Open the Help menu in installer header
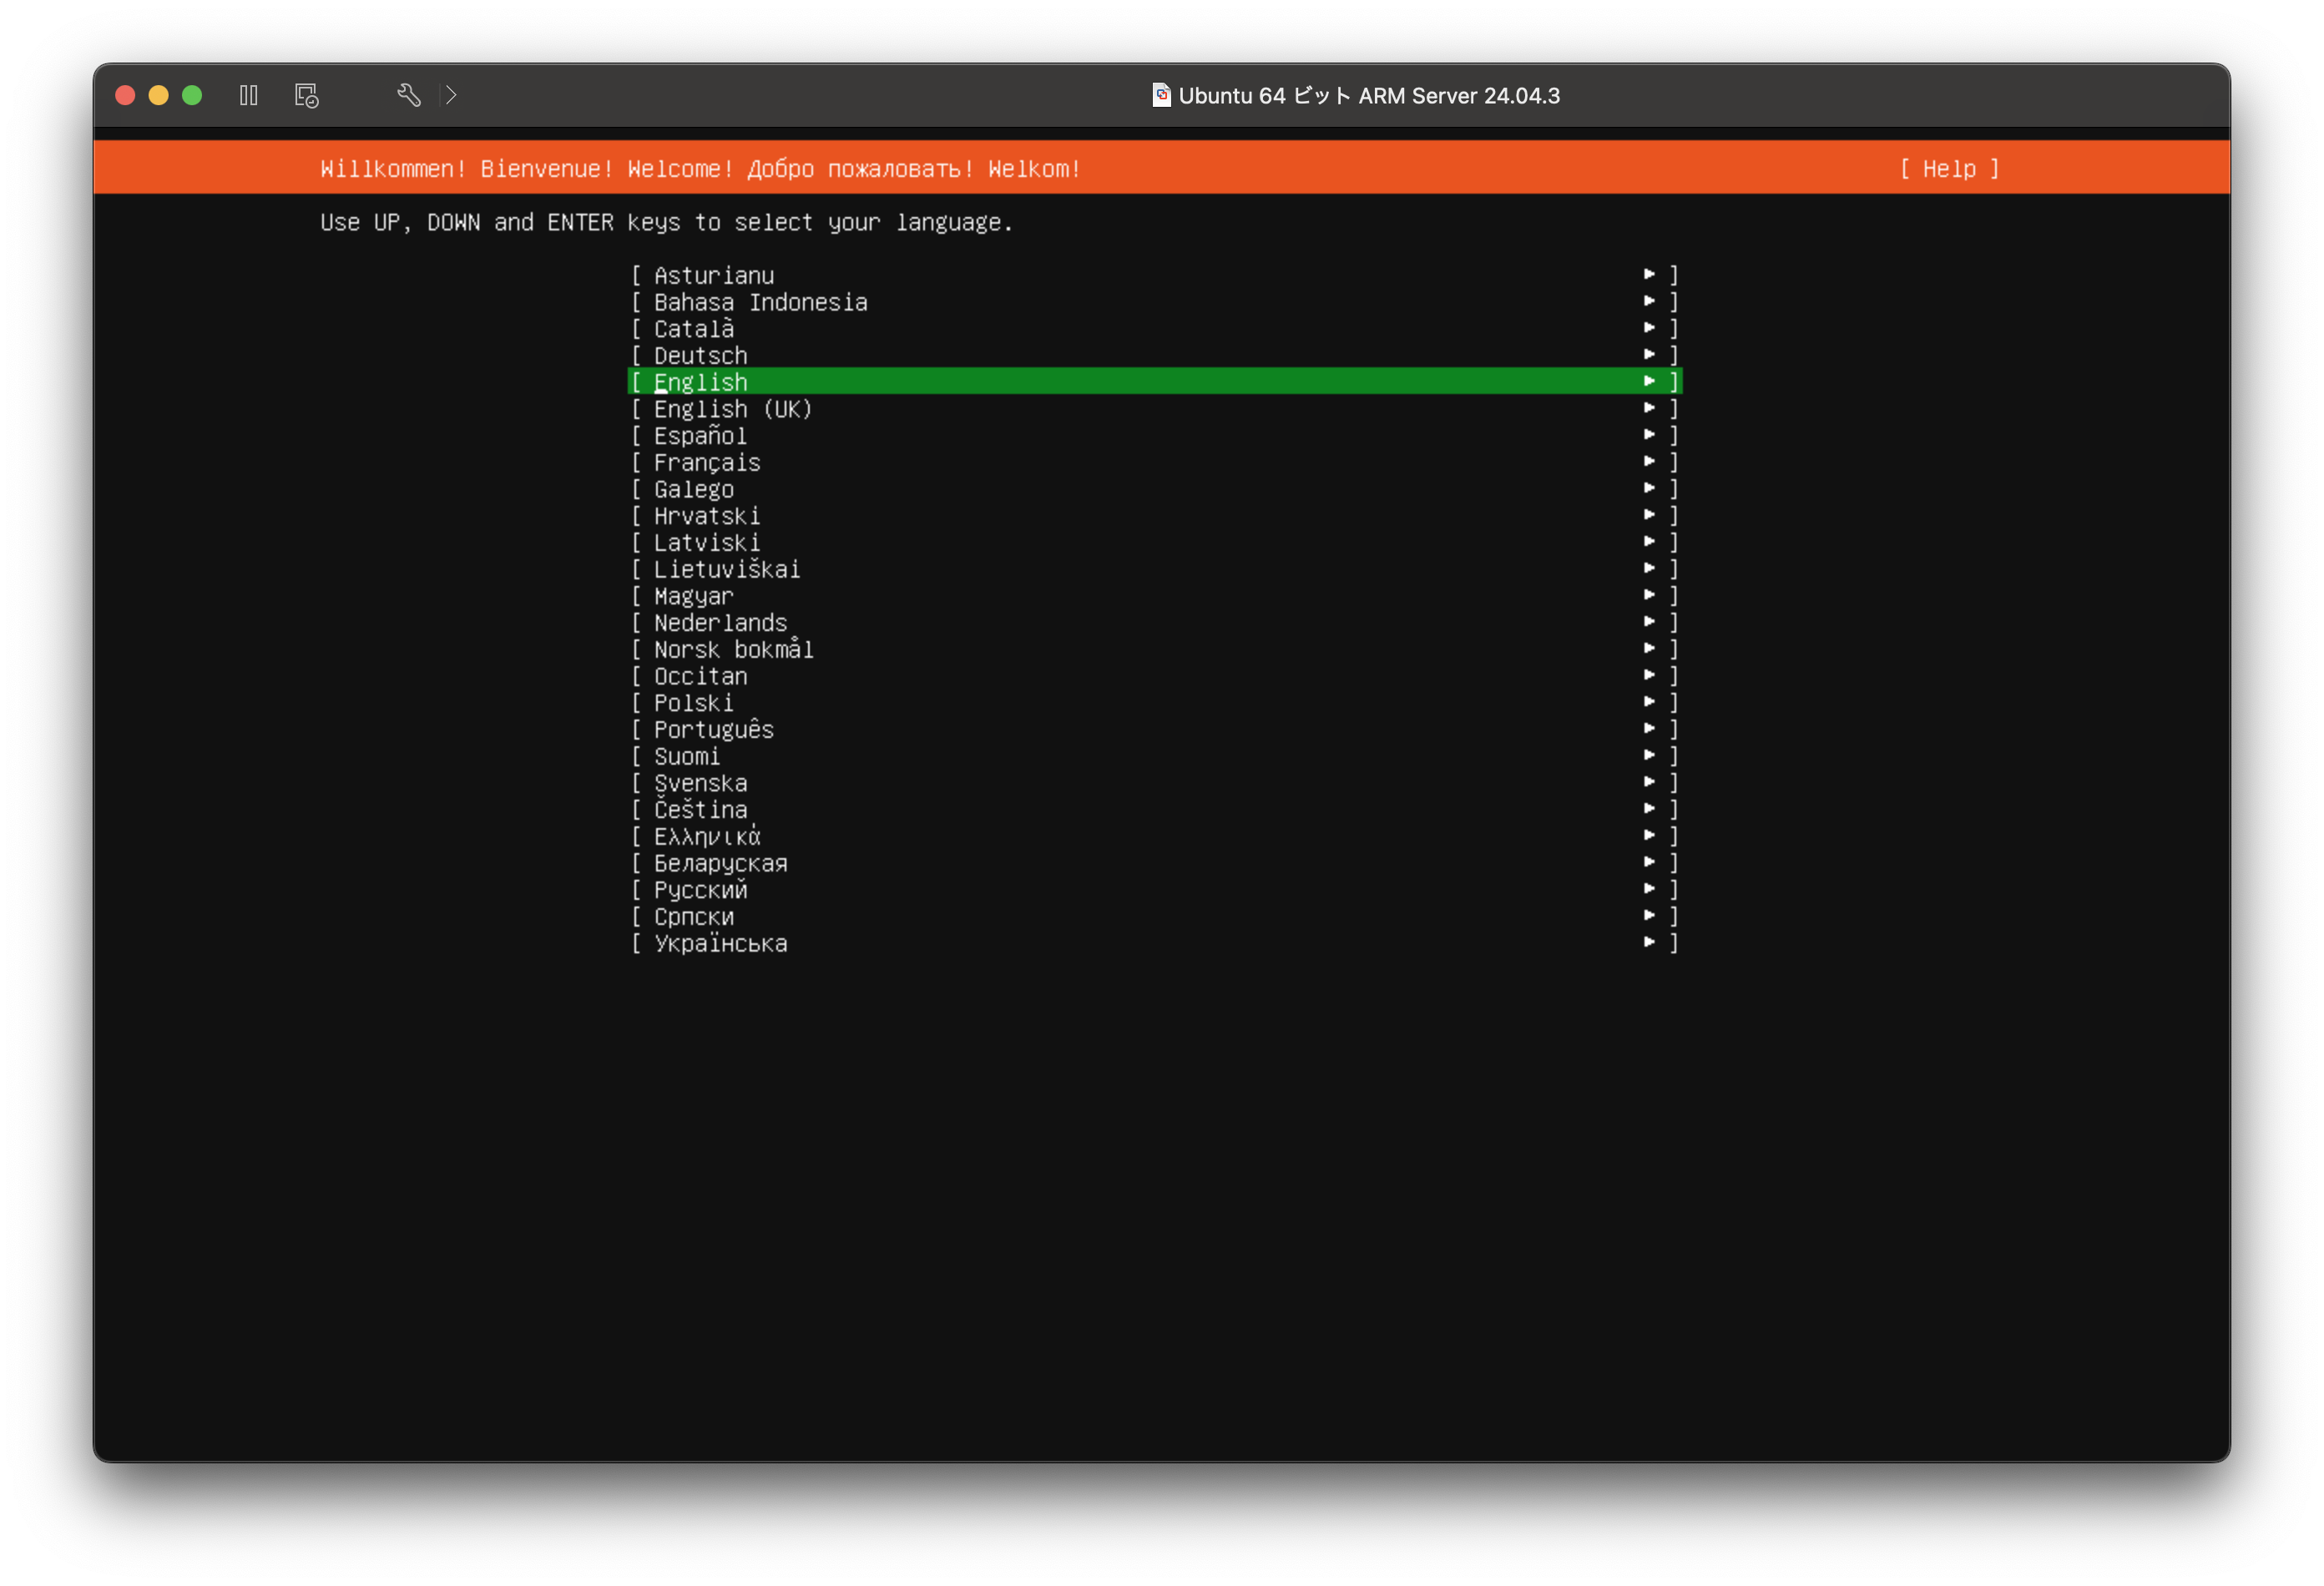Image resolution: width=2324 pixels, height=1586 pixels. (1948, 169)
